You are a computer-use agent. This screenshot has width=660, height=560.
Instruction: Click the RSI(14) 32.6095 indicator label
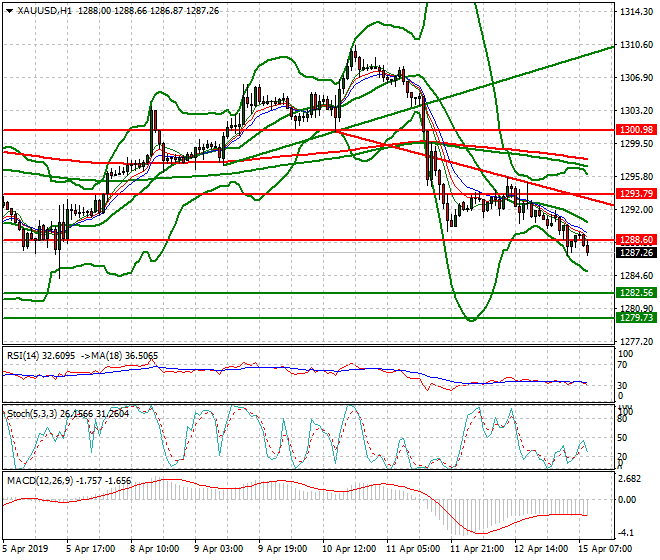[x=41, y=356]
